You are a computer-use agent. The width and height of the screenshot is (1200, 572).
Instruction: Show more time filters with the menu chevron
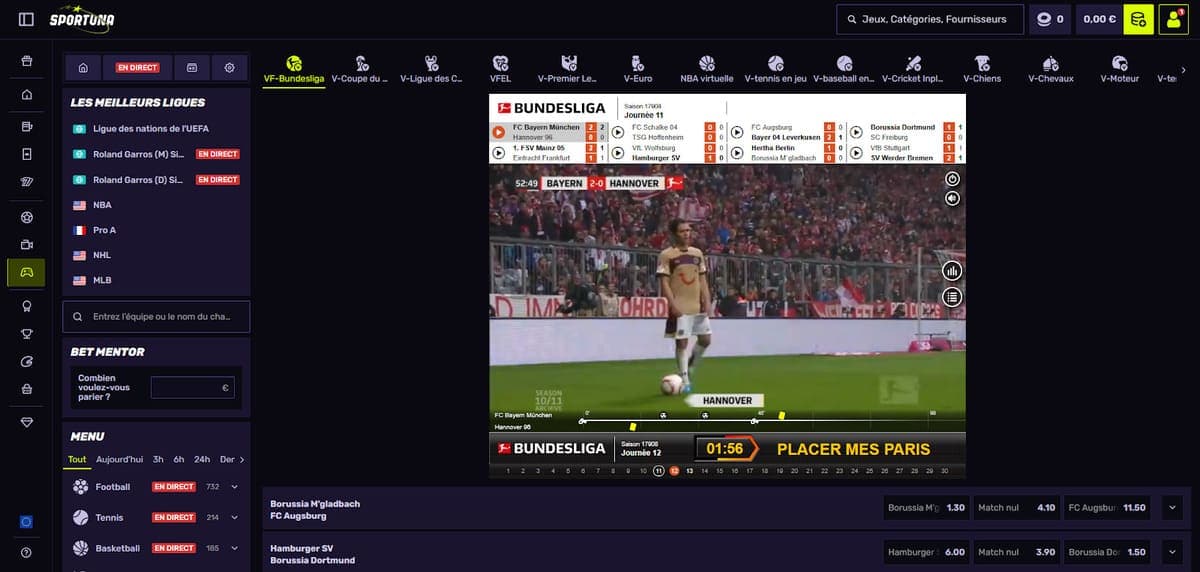tap(241, 460)
